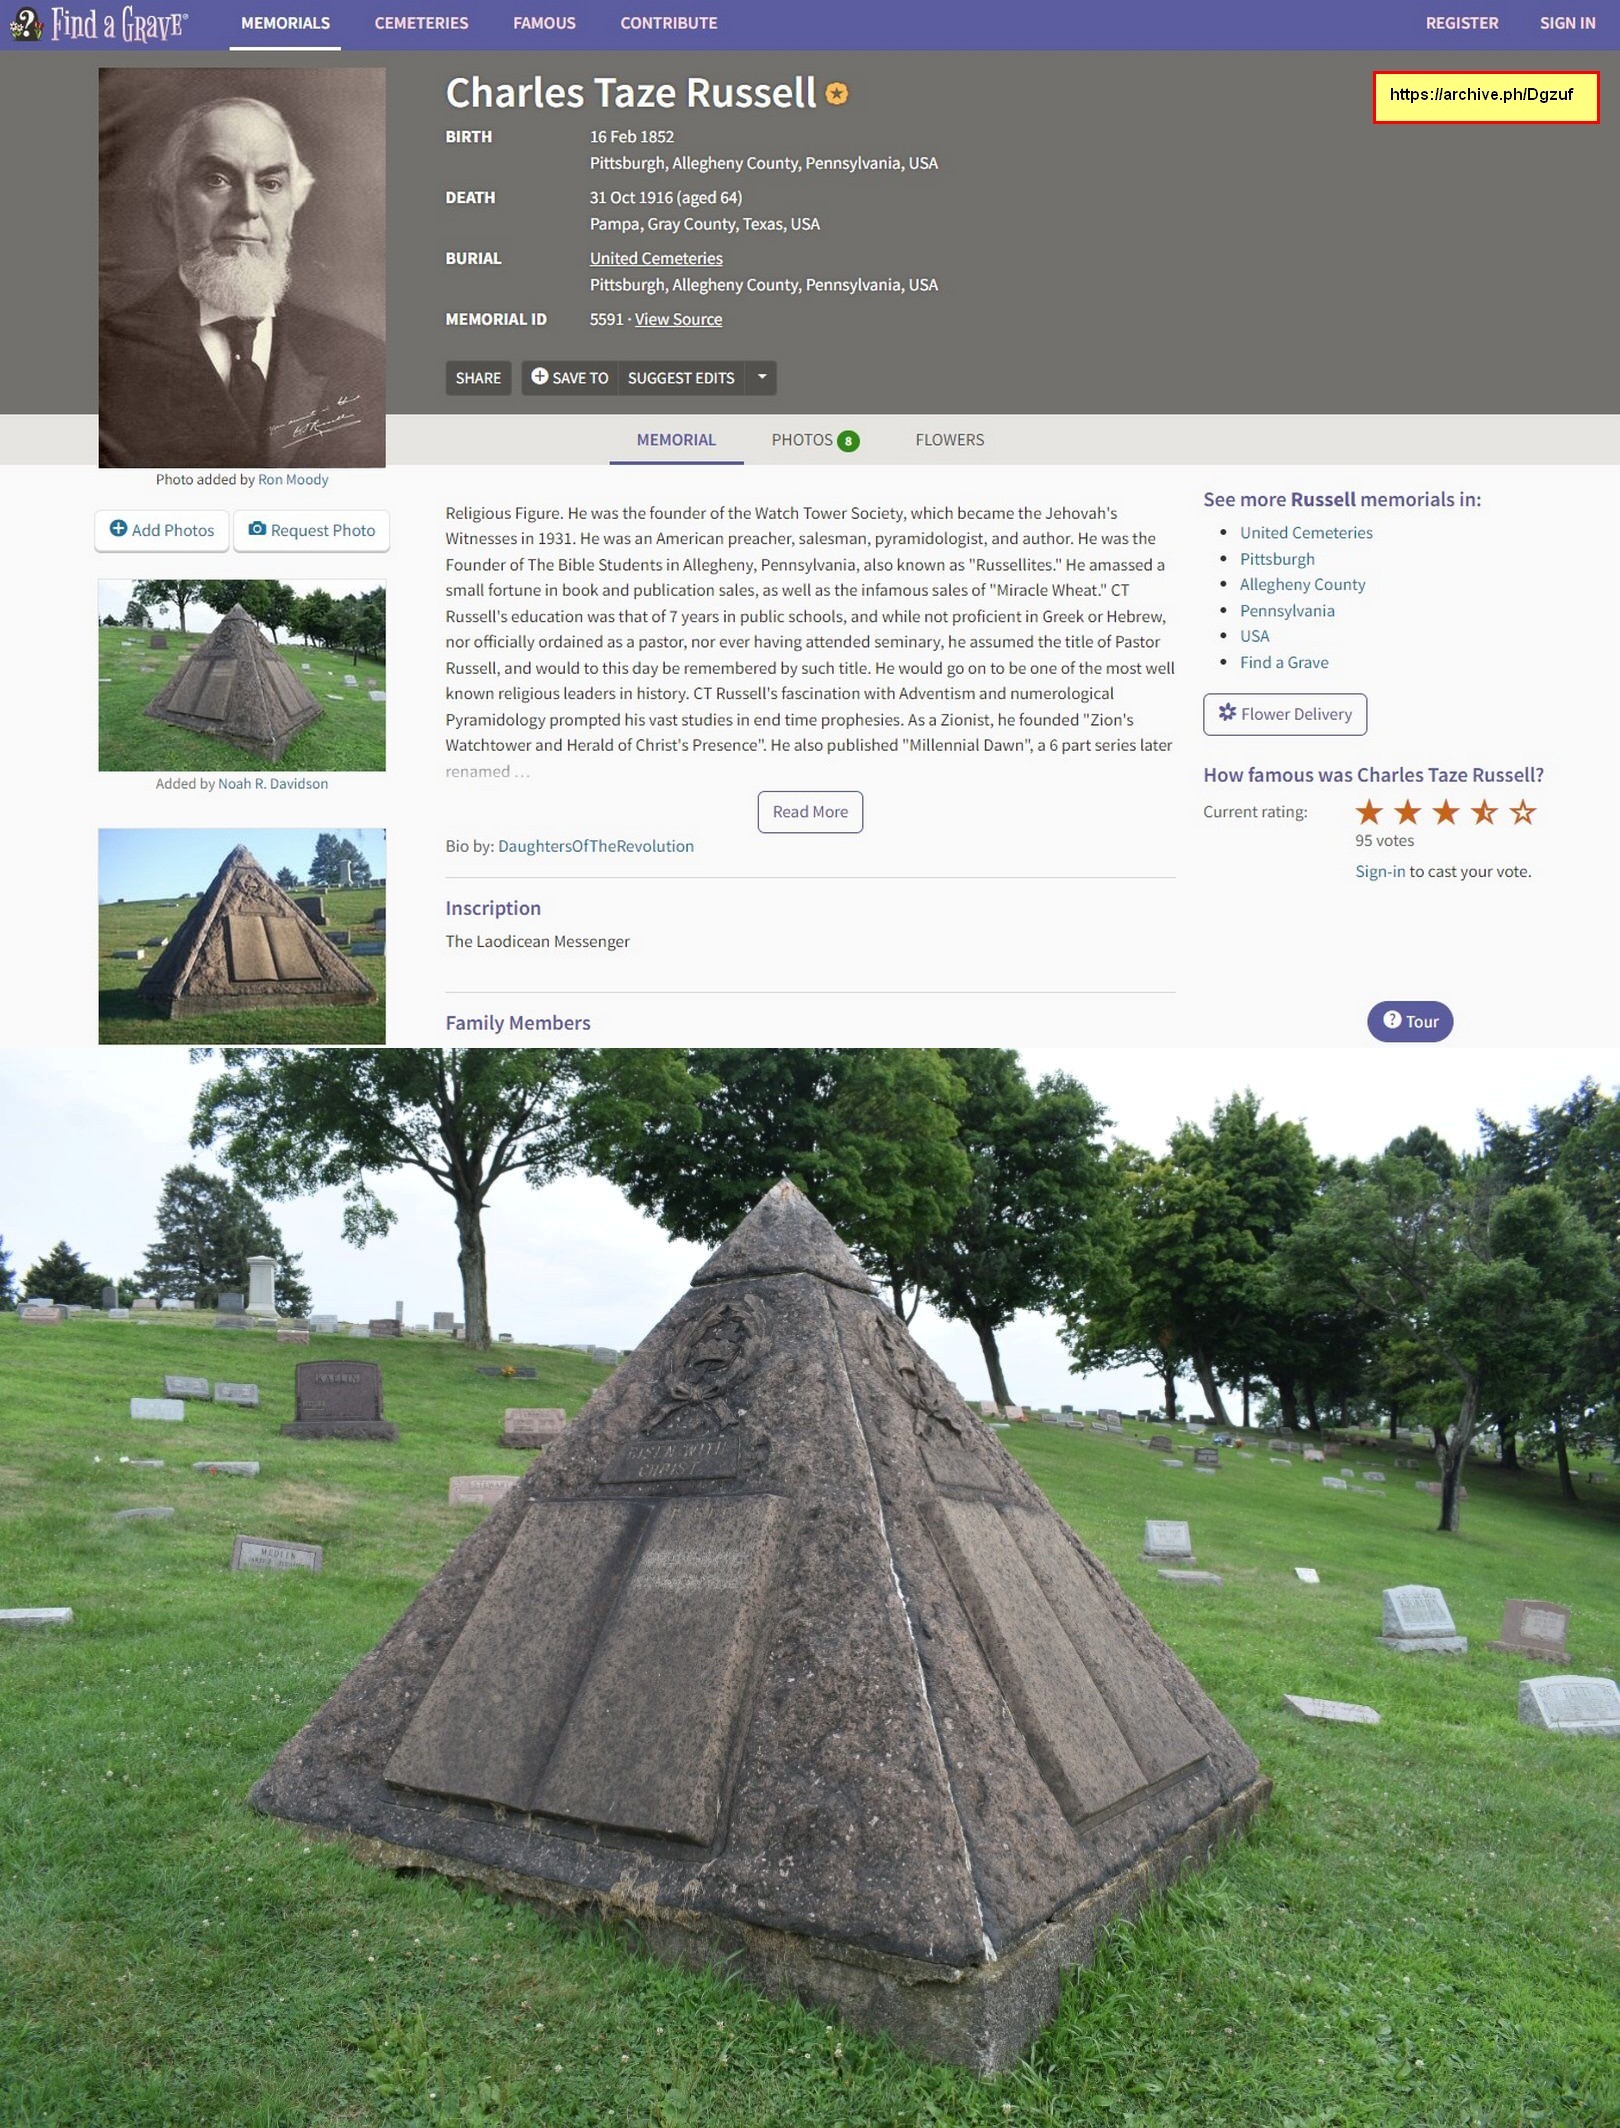
Task: Open the USA memorials link
Action: pos(1254,636)
